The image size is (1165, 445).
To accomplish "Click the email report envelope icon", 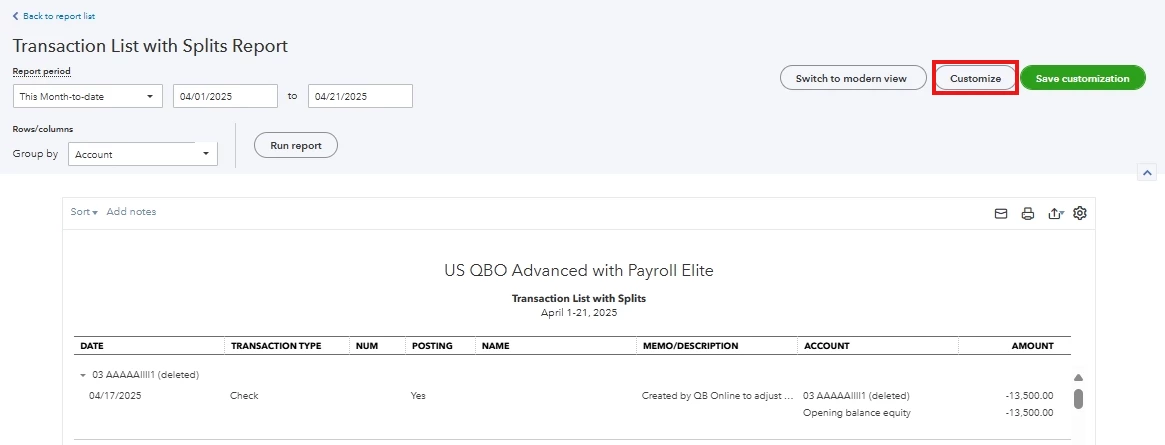I will 1001,214.
